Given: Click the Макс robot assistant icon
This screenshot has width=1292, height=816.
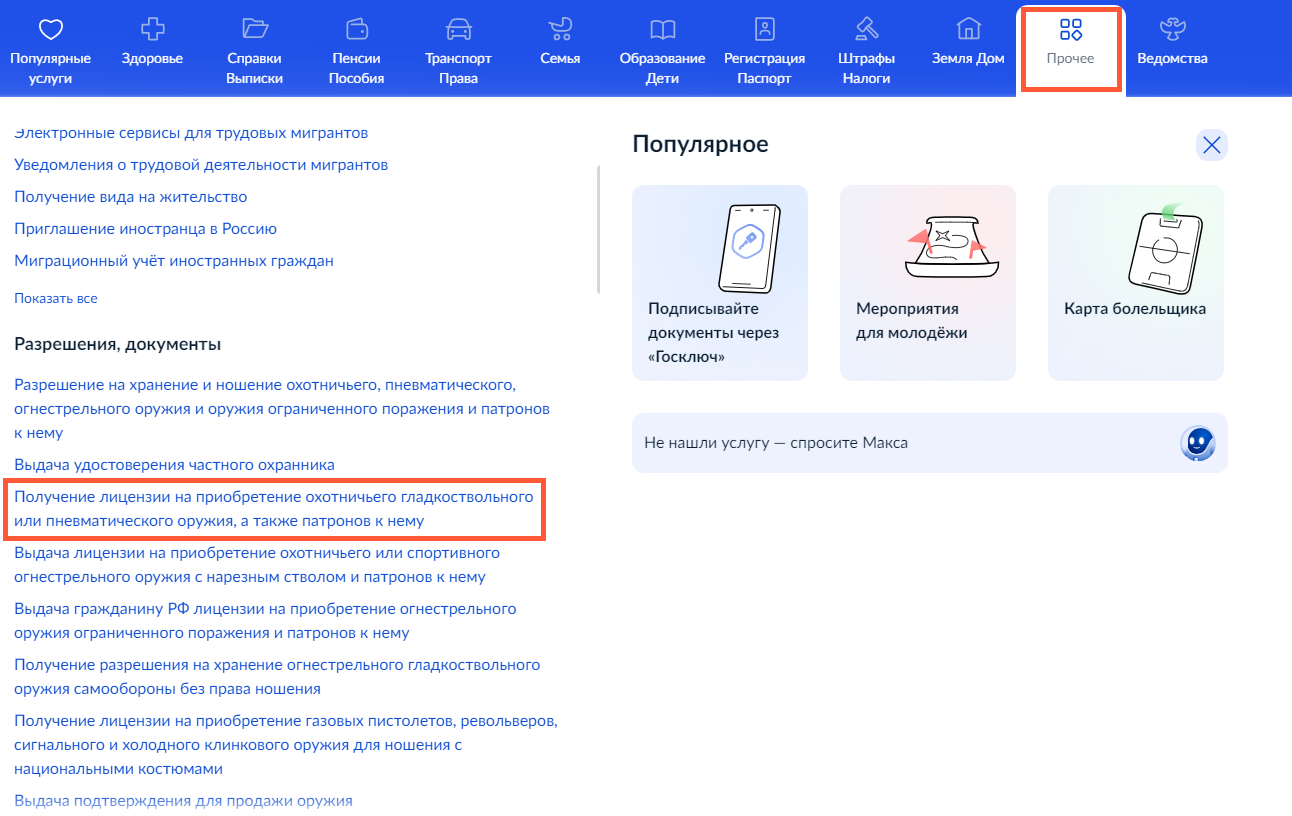Looking at the screenshot, I should tap(1197, 442).
